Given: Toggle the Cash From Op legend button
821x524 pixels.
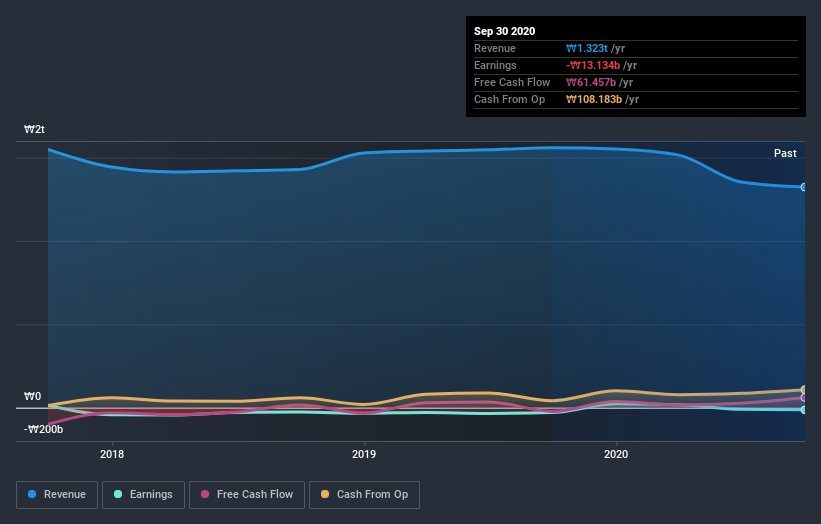Looking at the screenshot, I should pos(364,495).
